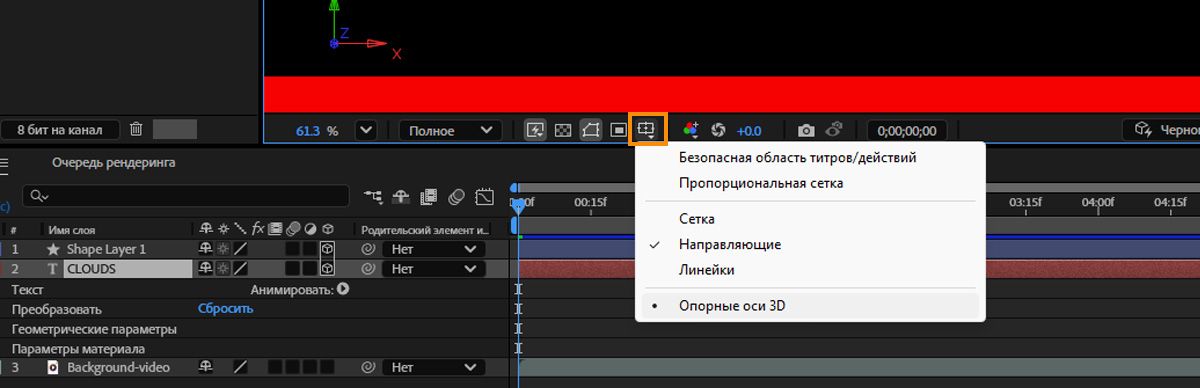1200x388 pixels.
Task: Open the magnification ratio dropdown arrow
Action: (x=365, y=130)
